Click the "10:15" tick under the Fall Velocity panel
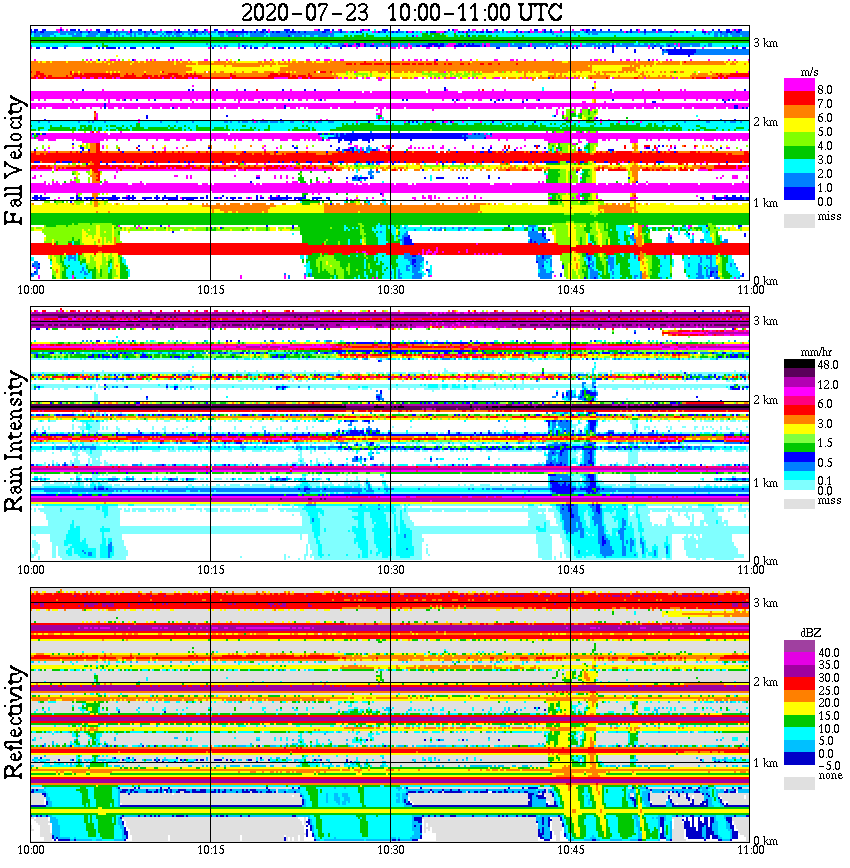The height and width of the screenshot is (868, 850). click(210, 290)
